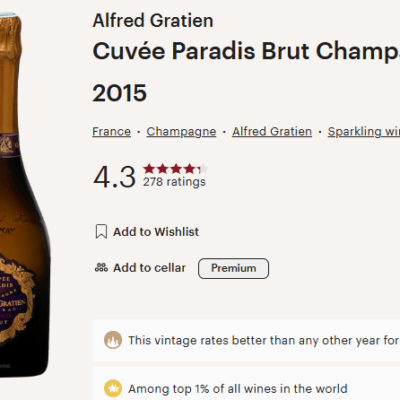This screenshot has height=400, width=400.
Task: Click the vintage rates better banner
Action: coord(246,340)
